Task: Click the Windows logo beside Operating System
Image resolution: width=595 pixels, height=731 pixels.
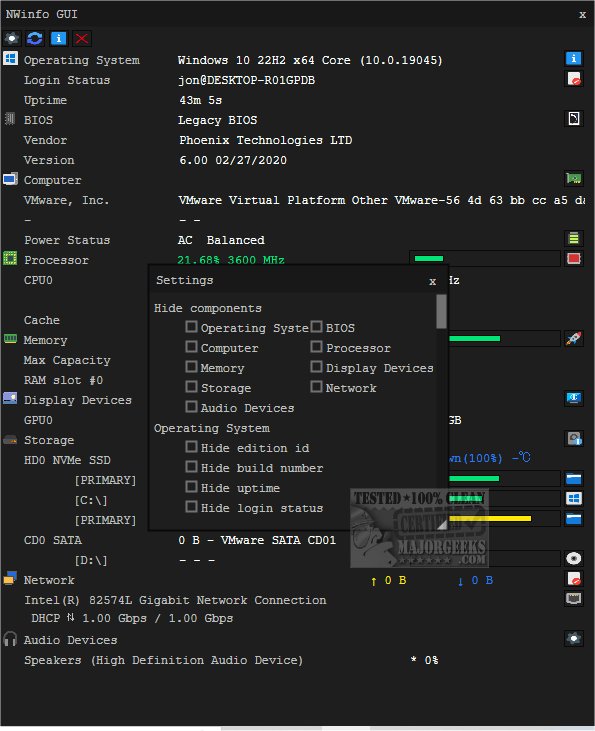Action: click(x=10, y=59)
